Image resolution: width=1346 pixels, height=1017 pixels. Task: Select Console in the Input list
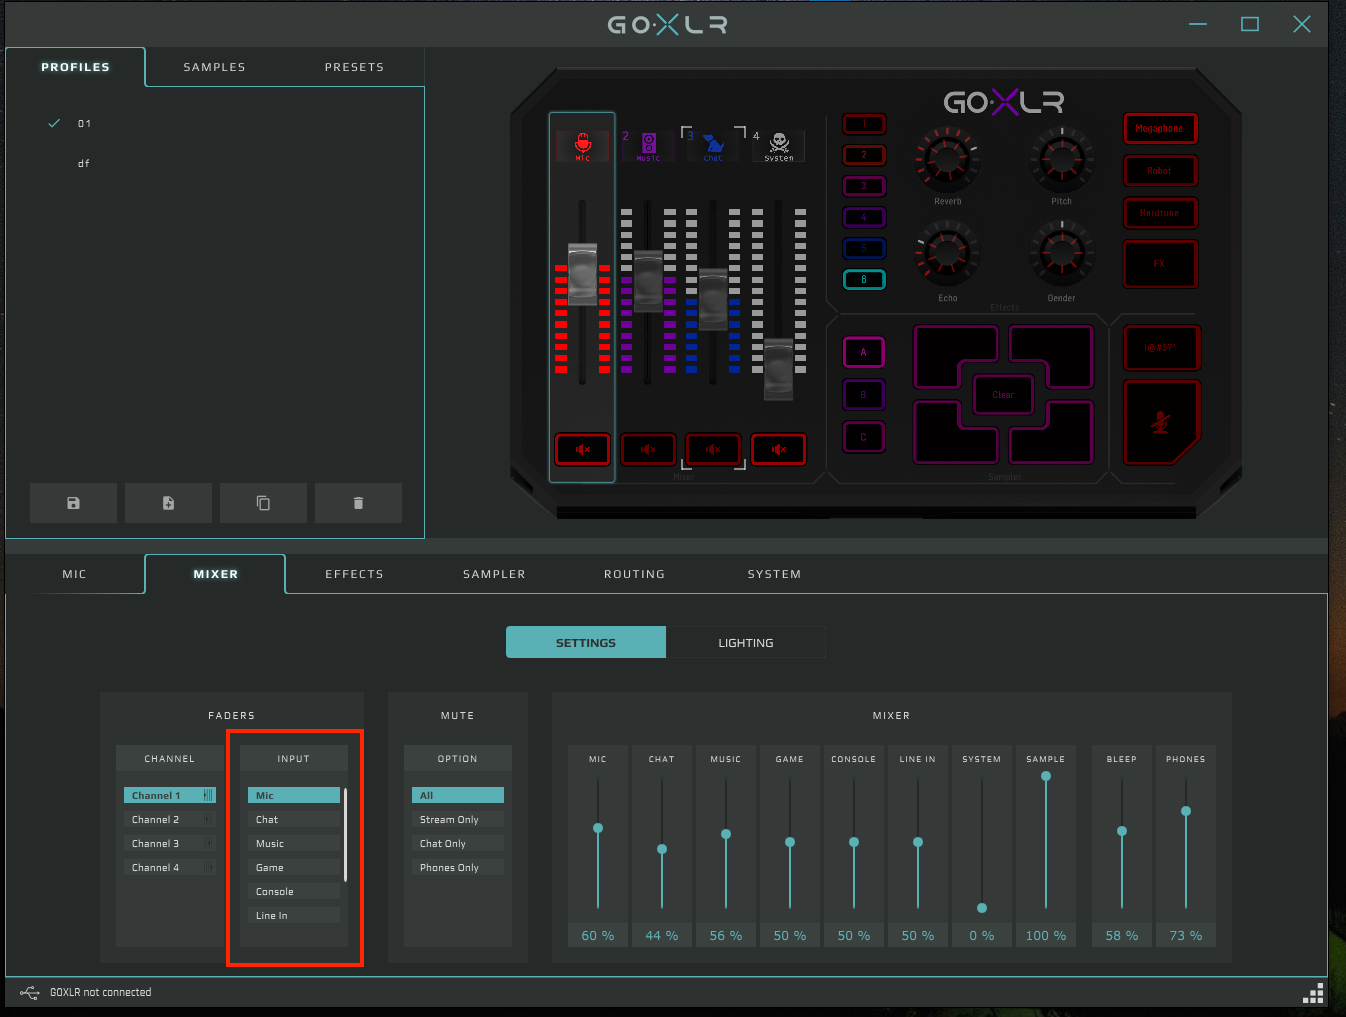(x=294, y=891)
